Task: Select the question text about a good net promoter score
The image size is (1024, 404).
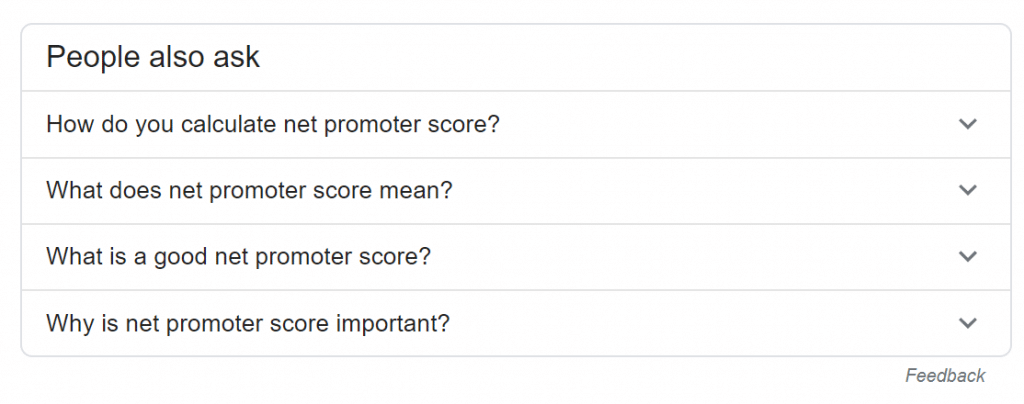Action: click(x=238, y=256)
